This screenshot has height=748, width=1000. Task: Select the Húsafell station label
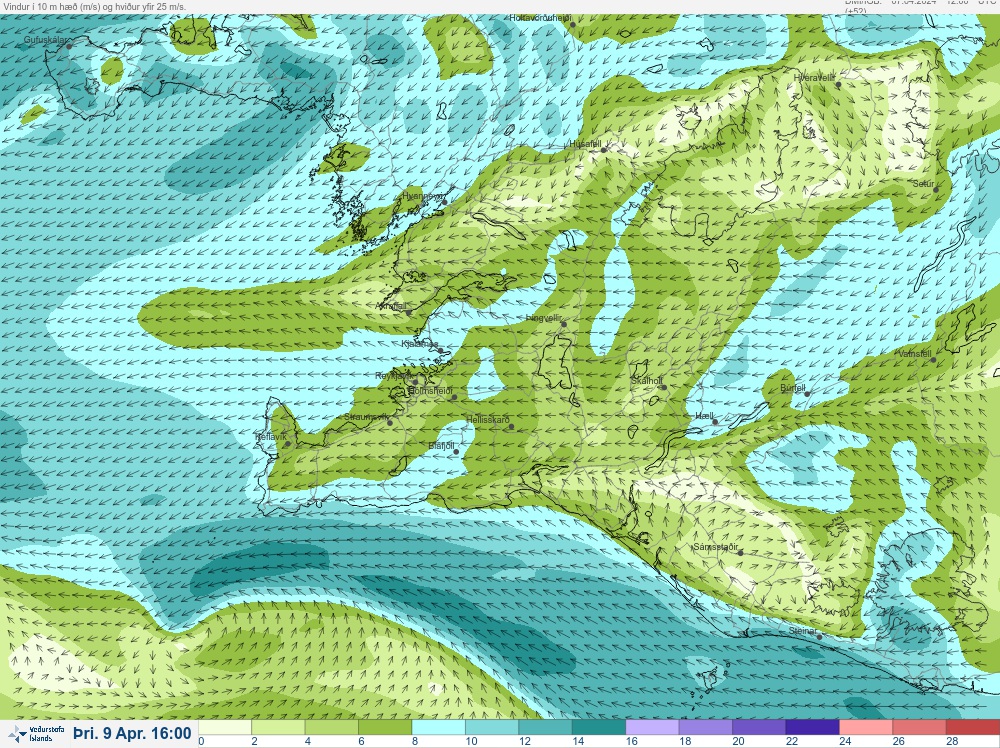[x=585, y=144]
